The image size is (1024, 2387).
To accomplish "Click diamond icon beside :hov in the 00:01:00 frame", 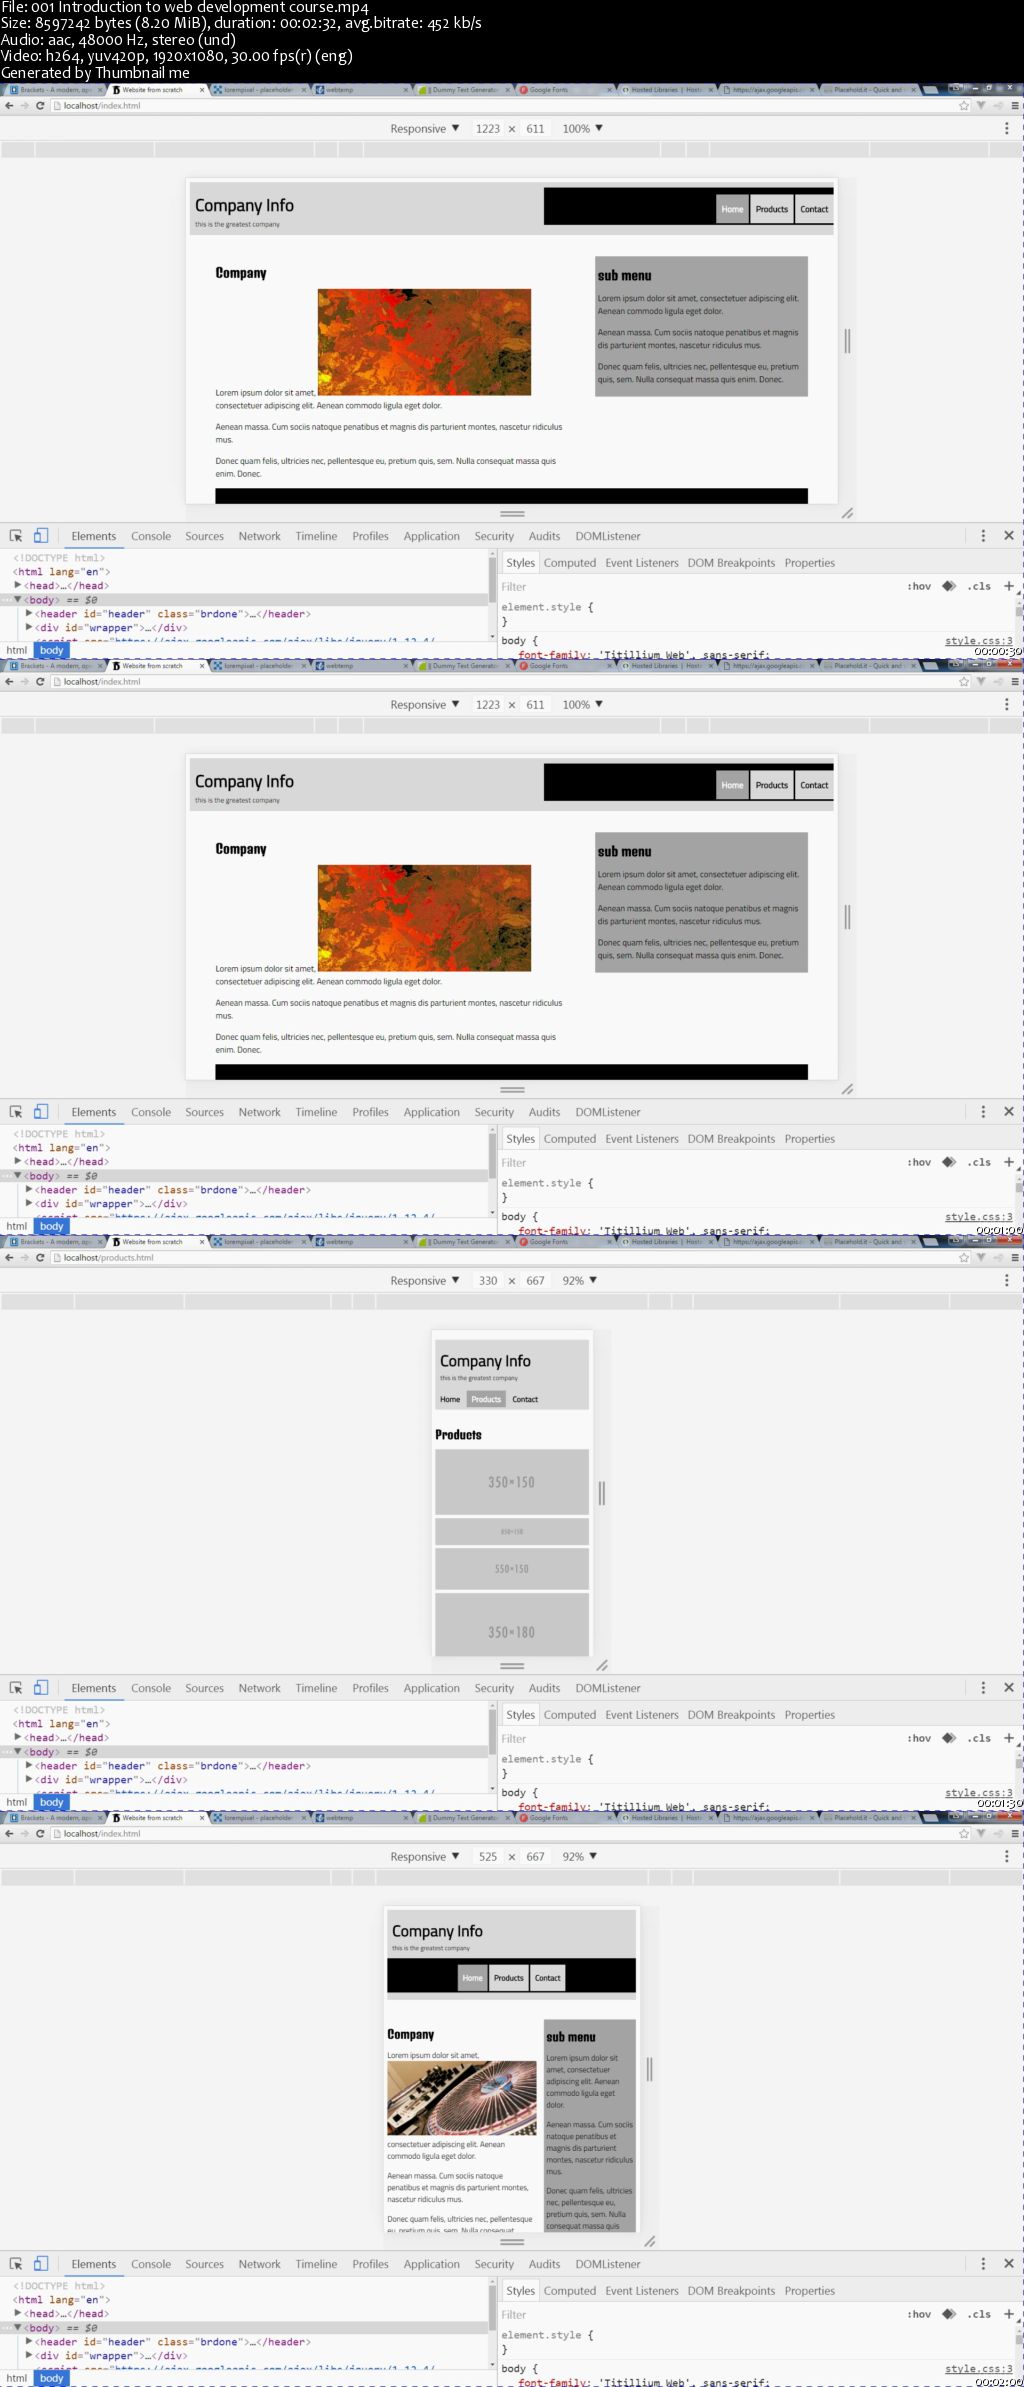I will 949,1162.
